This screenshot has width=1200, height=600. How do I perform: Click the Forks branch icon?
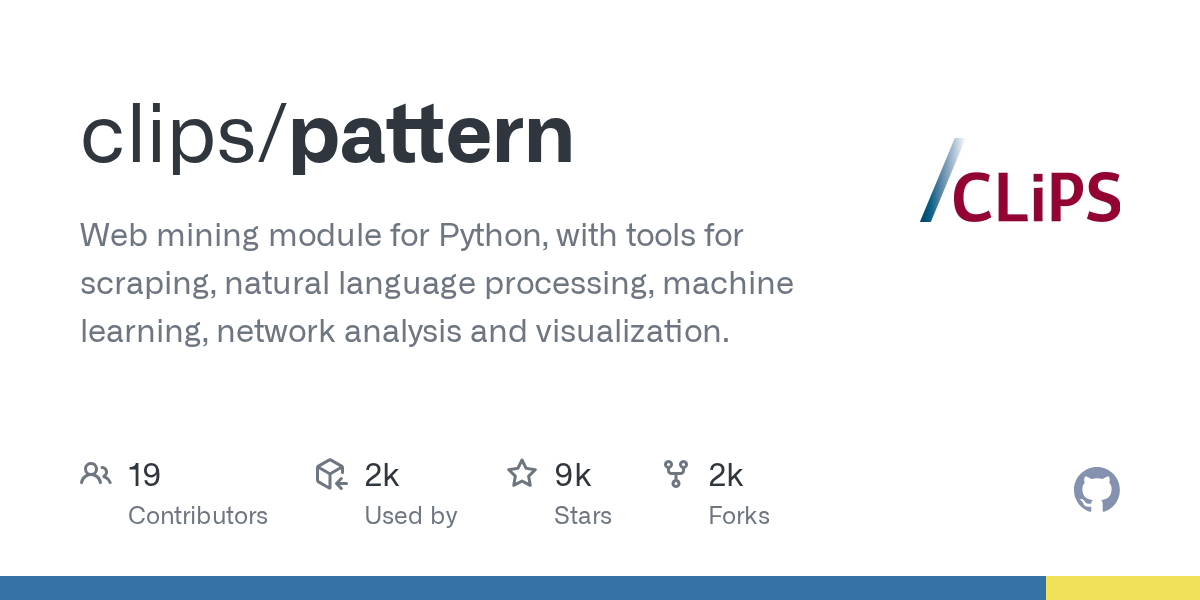676,474
